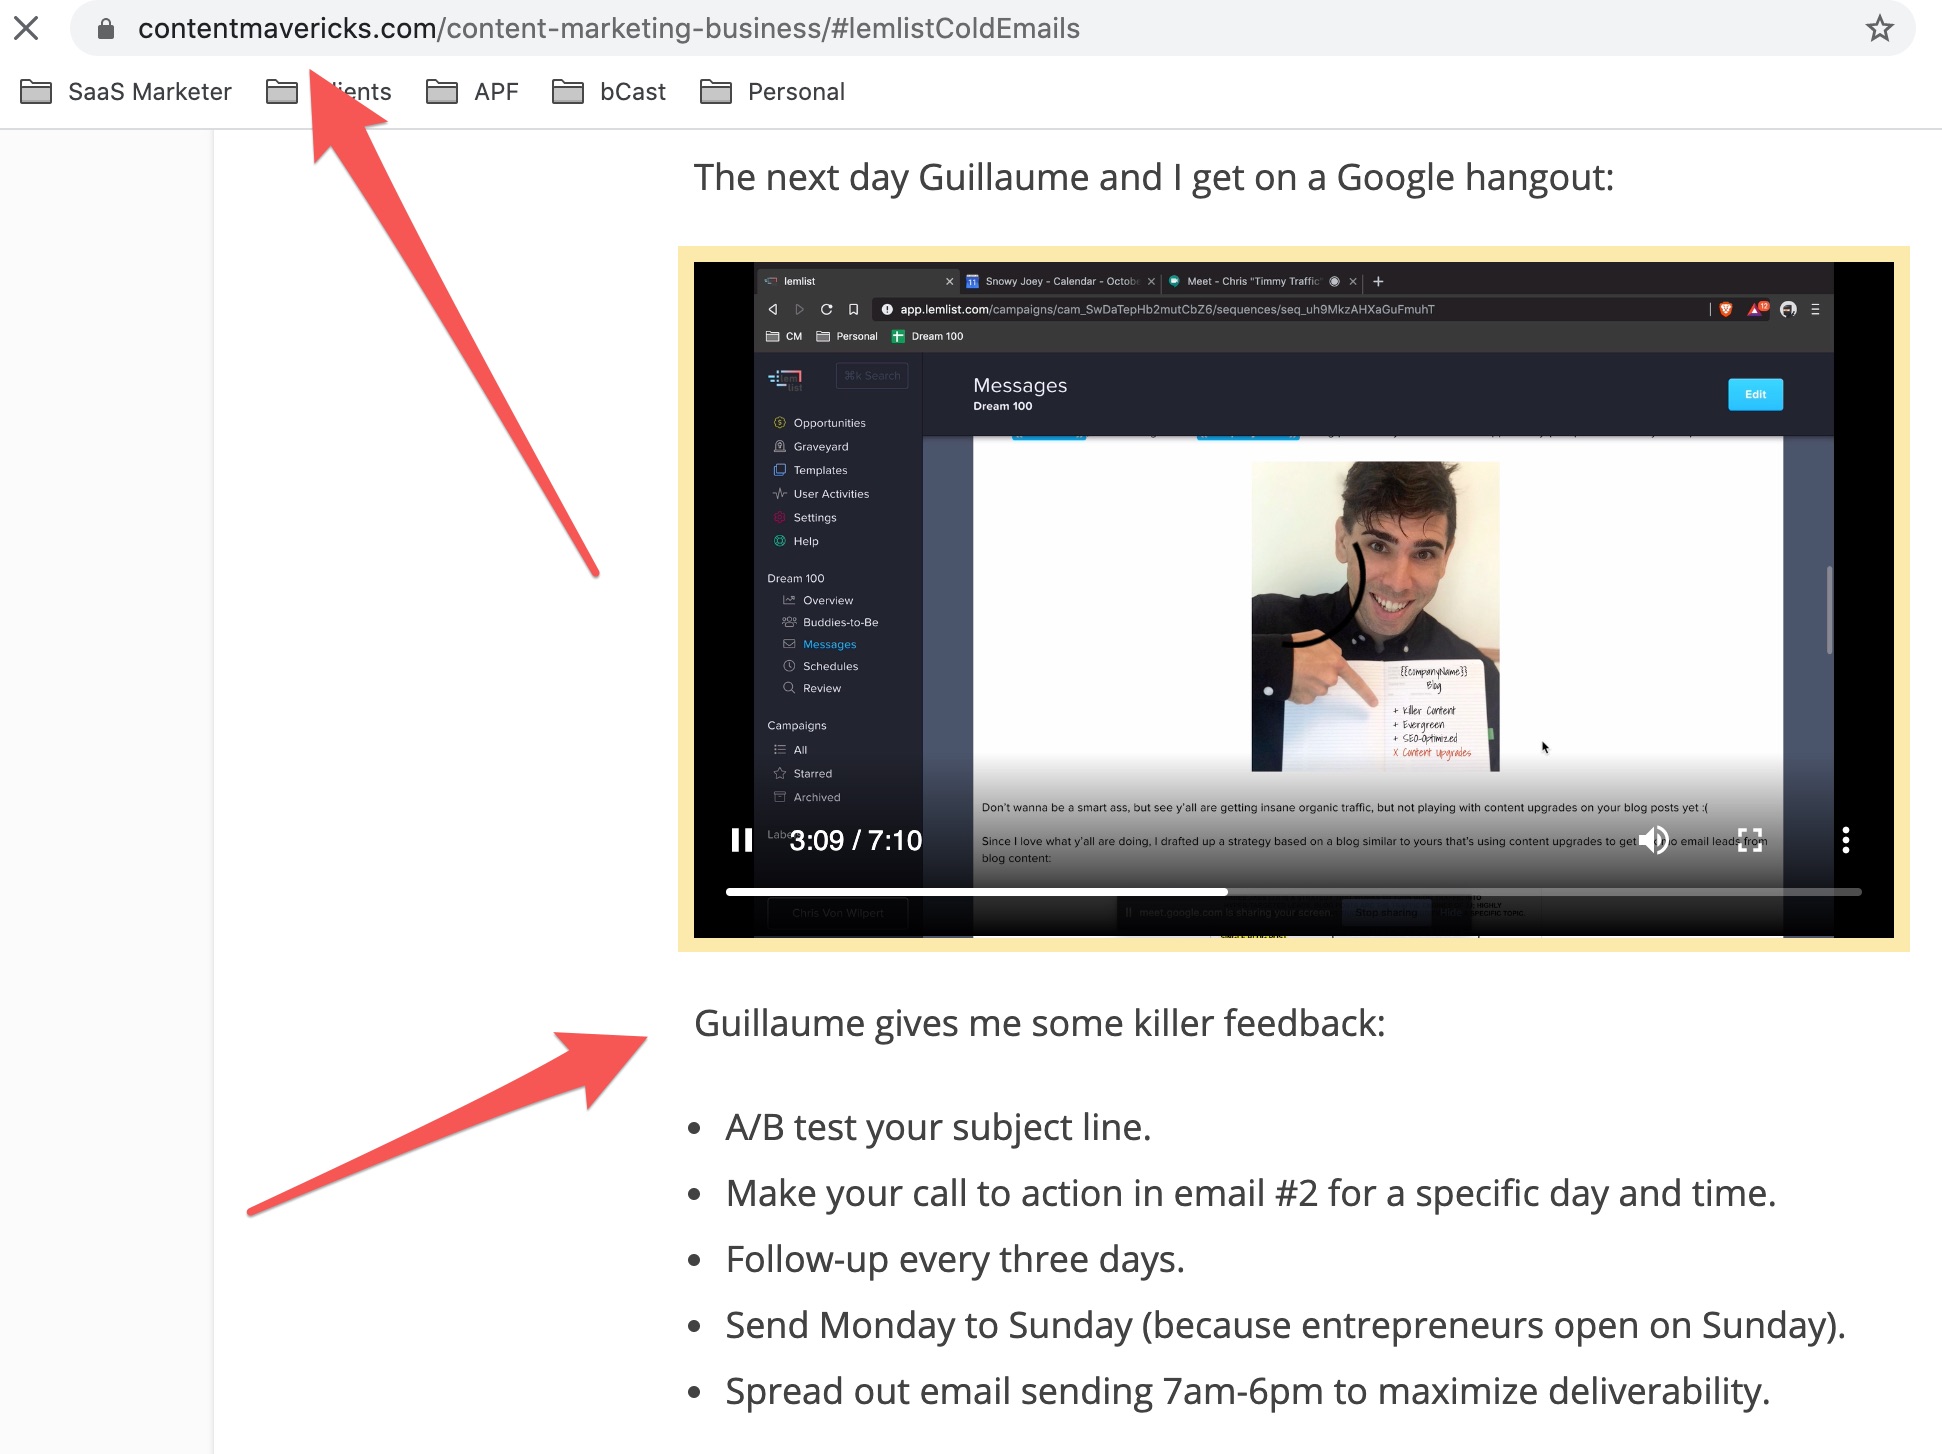
Task: Select Schedules under Dream 100
Action: pyautogui.click(x=820, y=666)
